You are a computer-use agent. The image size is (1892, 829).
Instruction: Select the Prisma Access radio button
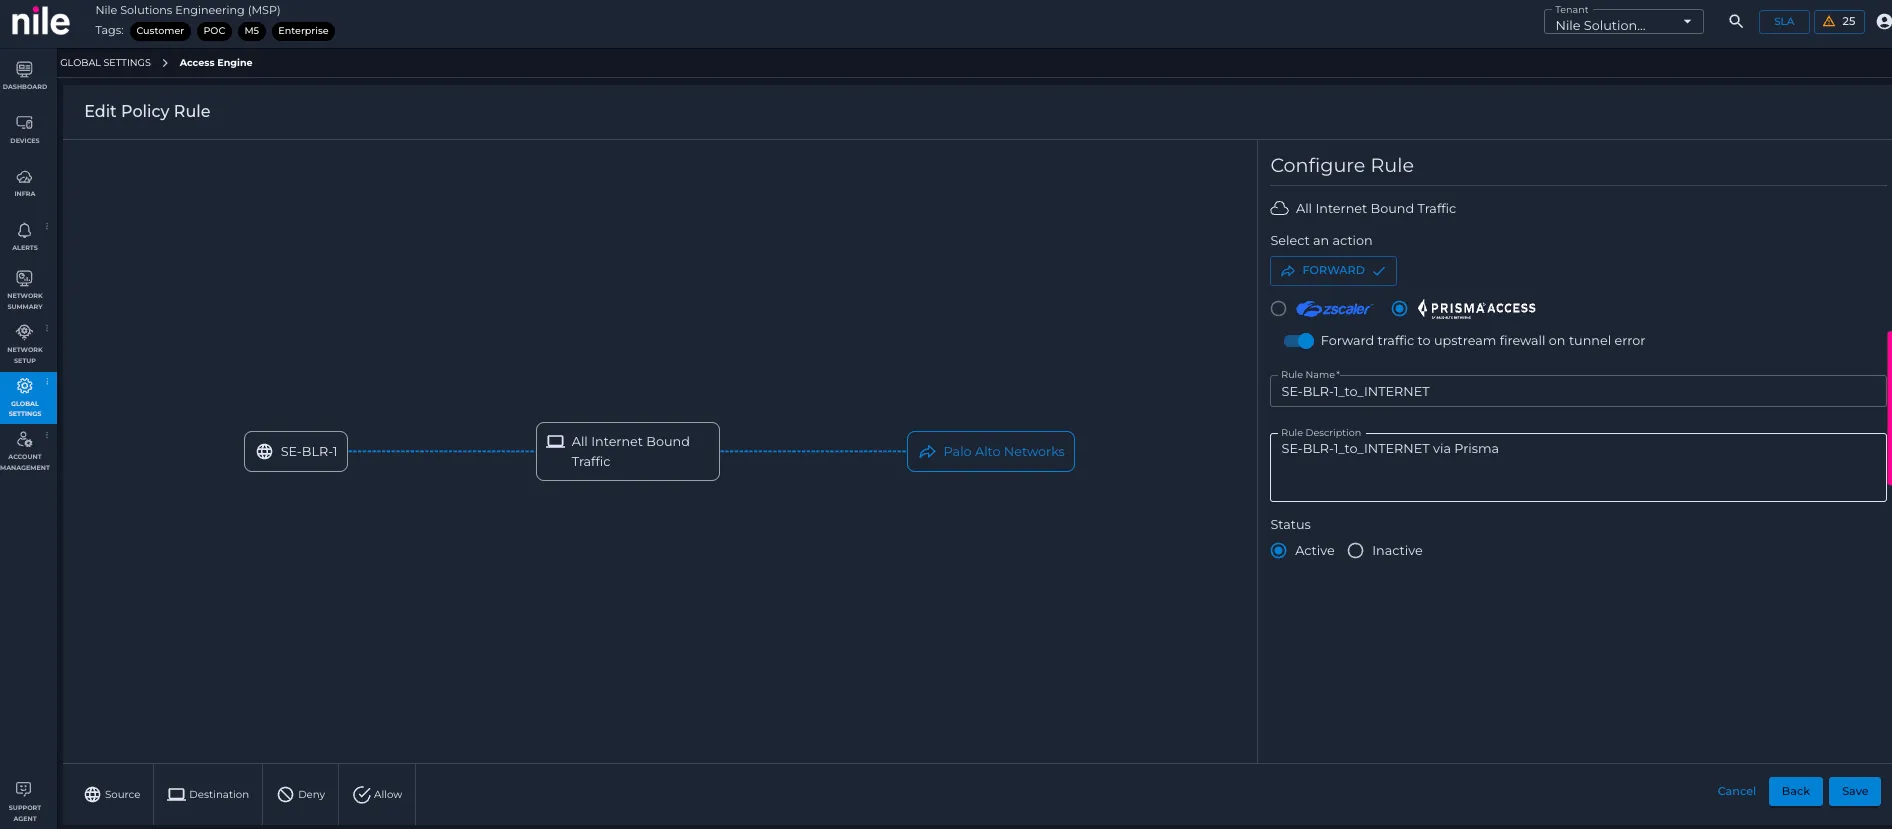point(1399,309)
